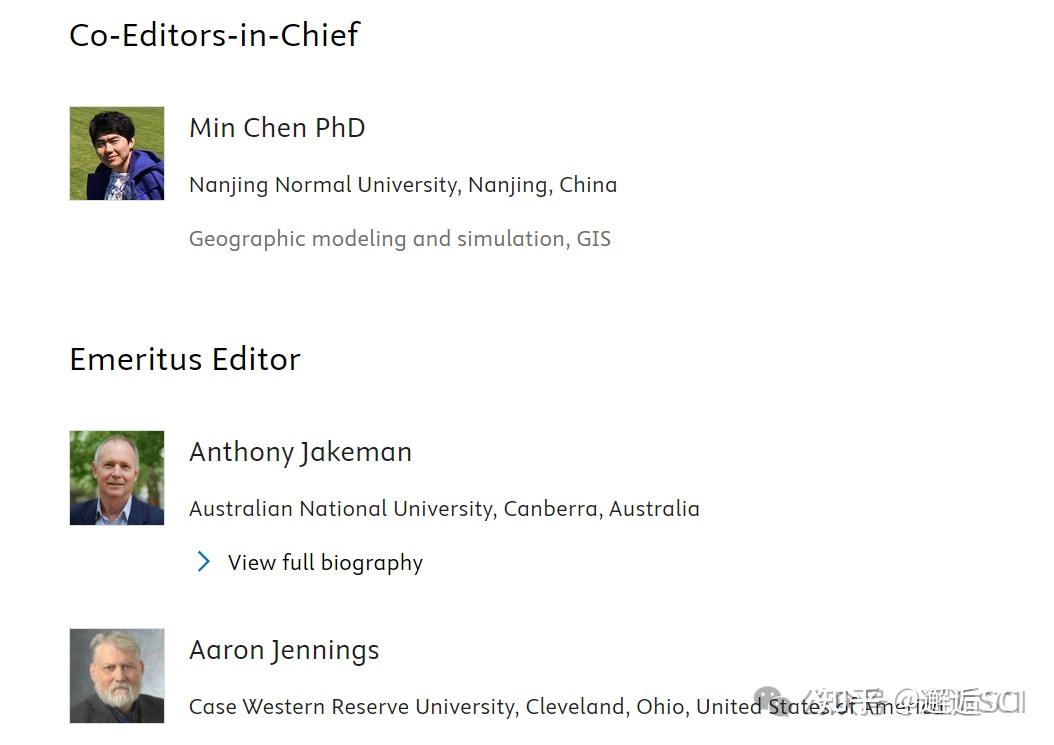The height and width of the screenshot is (745, 1054).
Task: Click the Co-Editors-in-Chief section heading
Action: tap(214, 35)
